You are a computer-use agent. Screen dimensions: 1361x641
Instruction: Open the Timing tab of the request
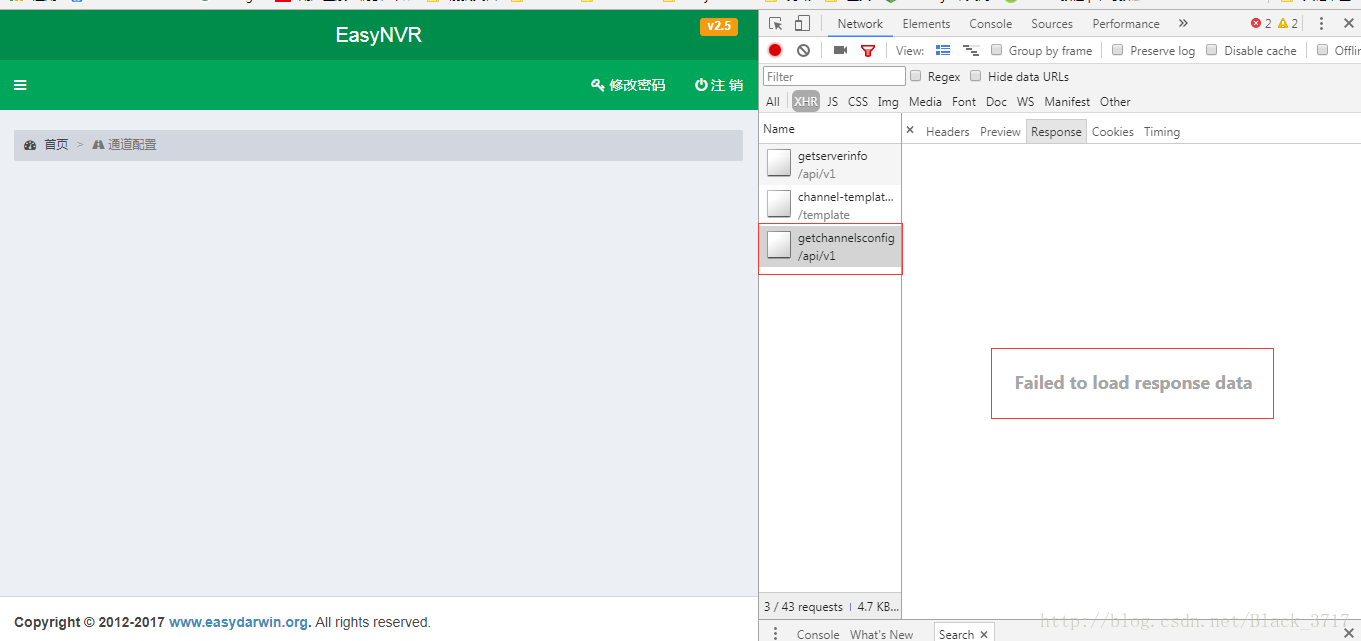pos(1162,132)
